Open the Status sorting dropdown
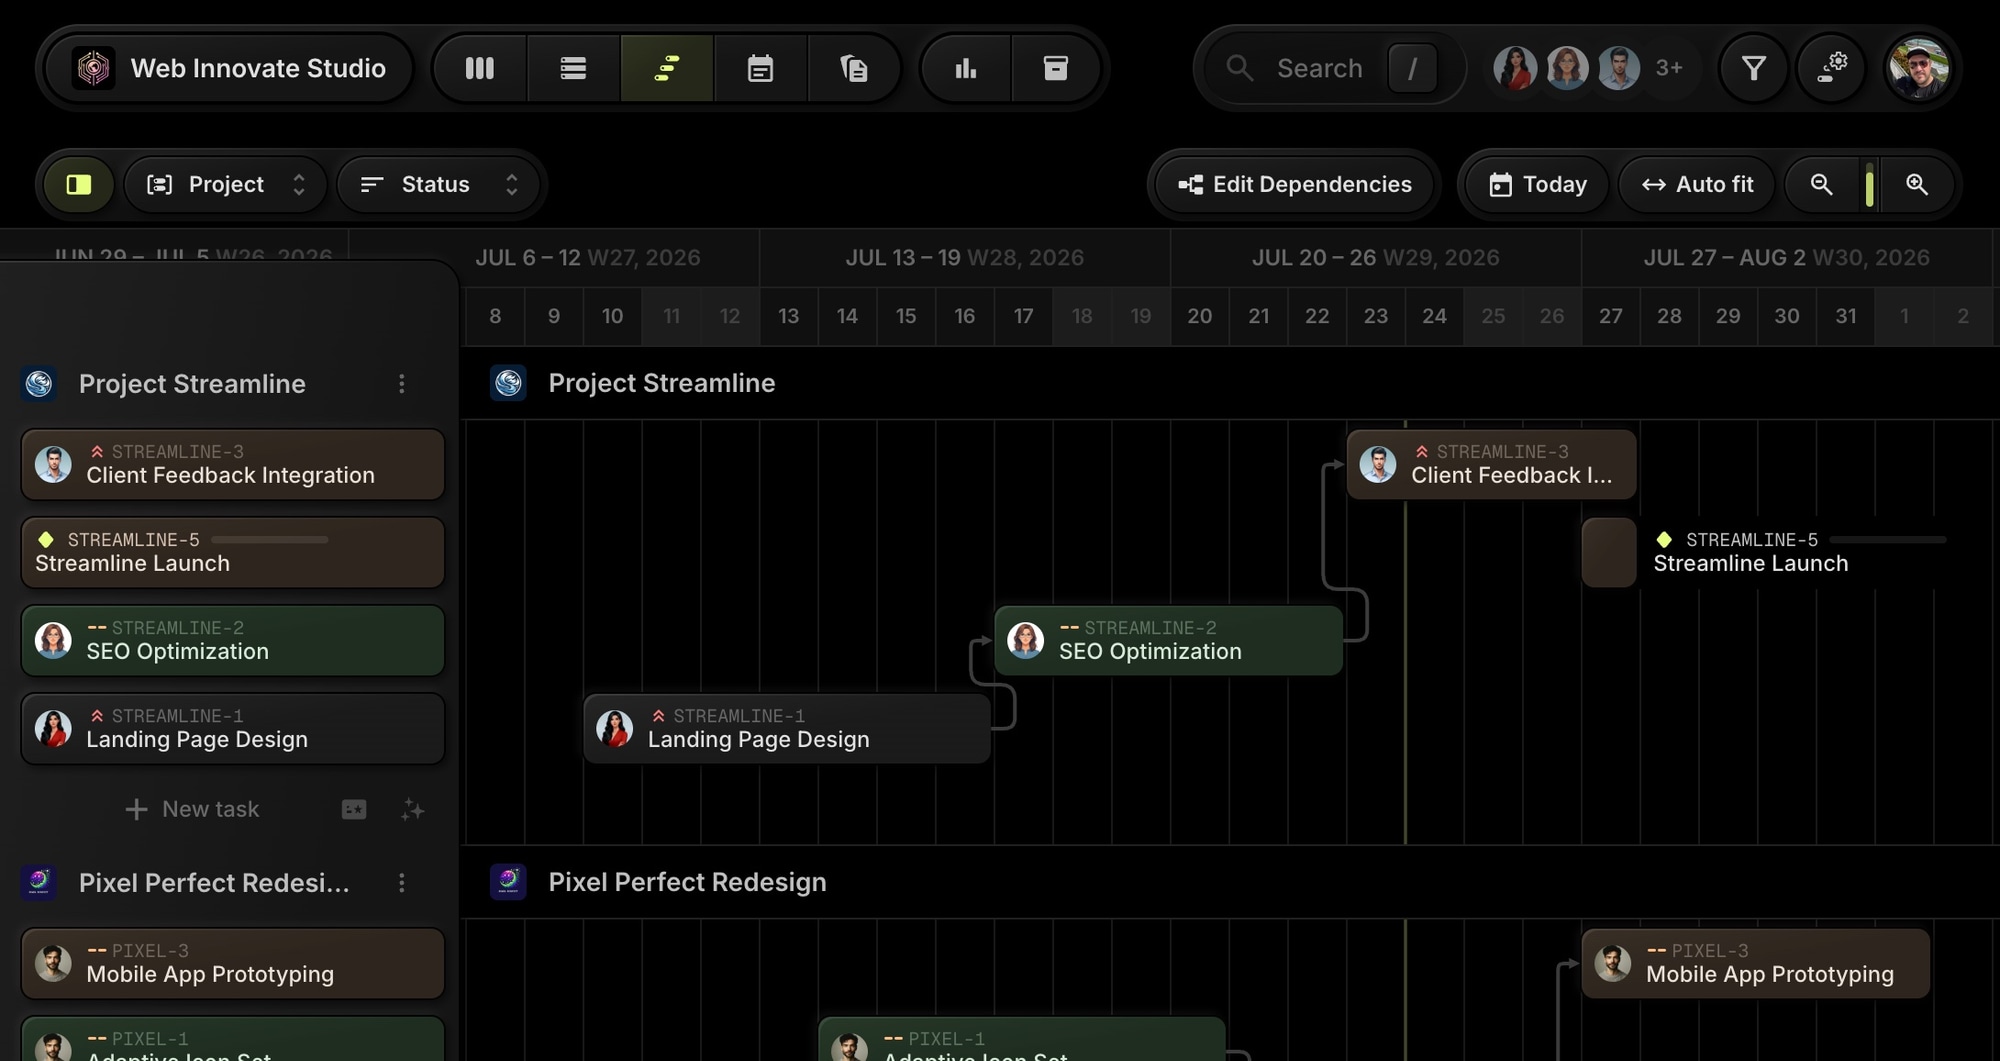This screenshot has height=1061, width=2000. (439, 184)
